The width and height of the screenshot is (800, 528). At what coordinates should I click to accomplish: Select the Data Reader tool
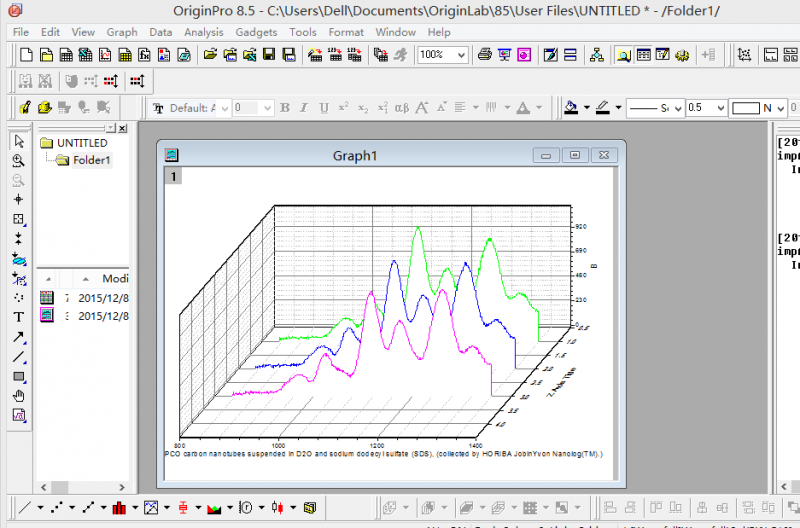point(19,219)
